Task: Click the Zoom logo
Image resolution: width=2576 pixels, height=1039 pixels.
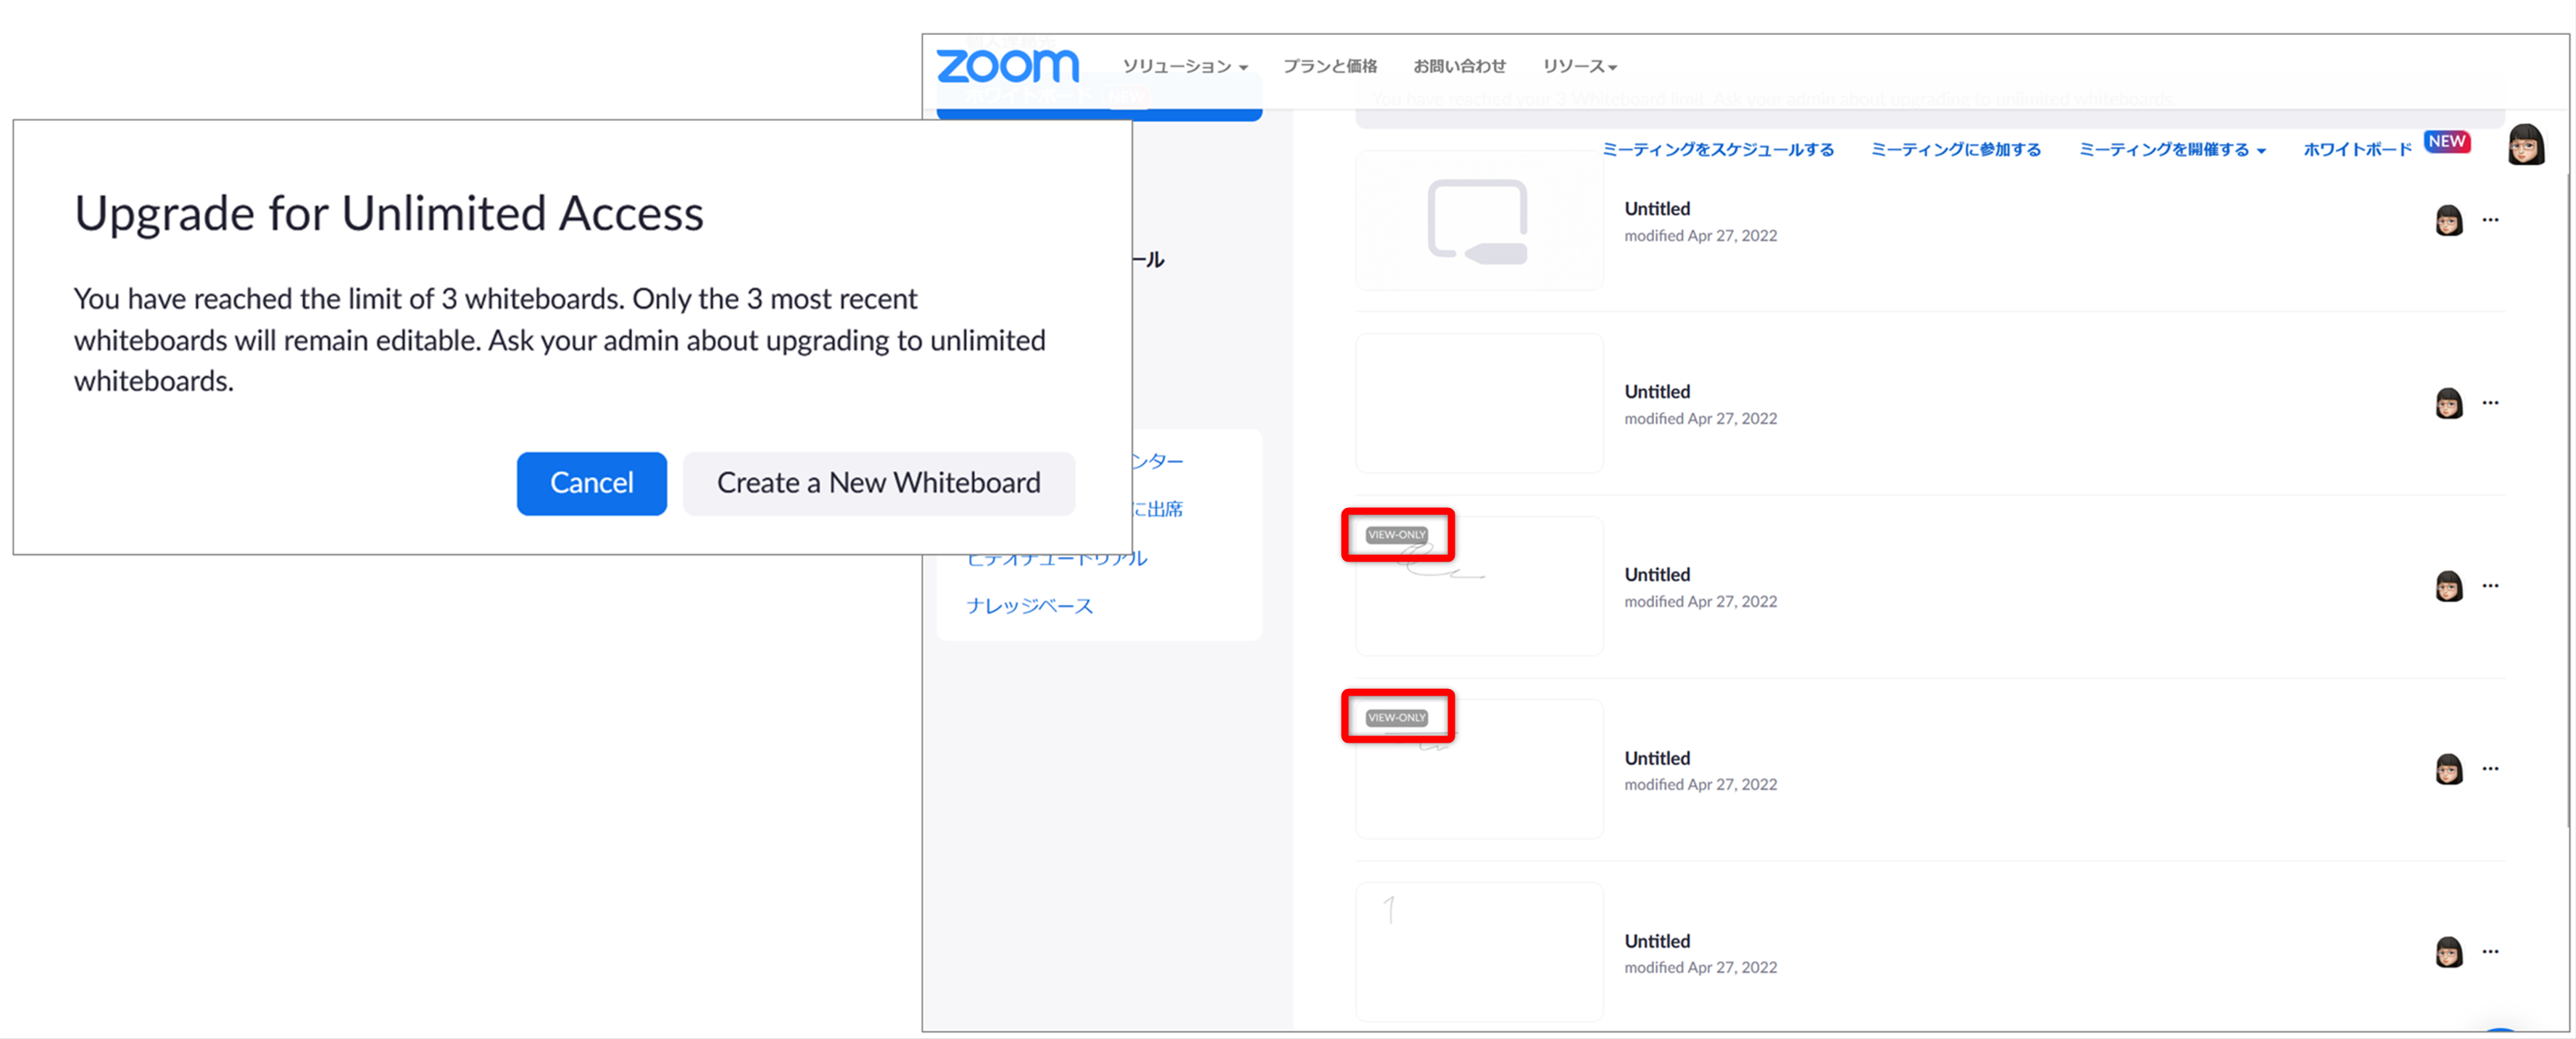Action: tap(1007, 66)
